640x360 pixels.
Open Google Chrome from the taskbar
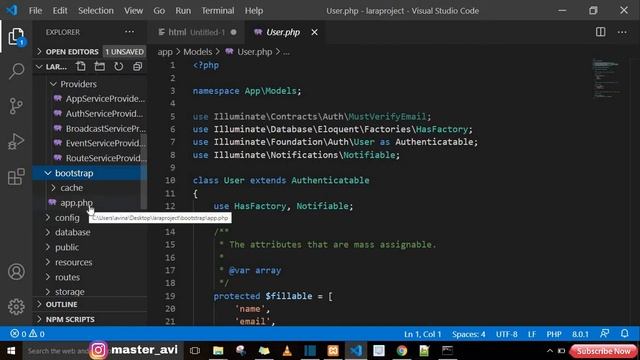402,351
